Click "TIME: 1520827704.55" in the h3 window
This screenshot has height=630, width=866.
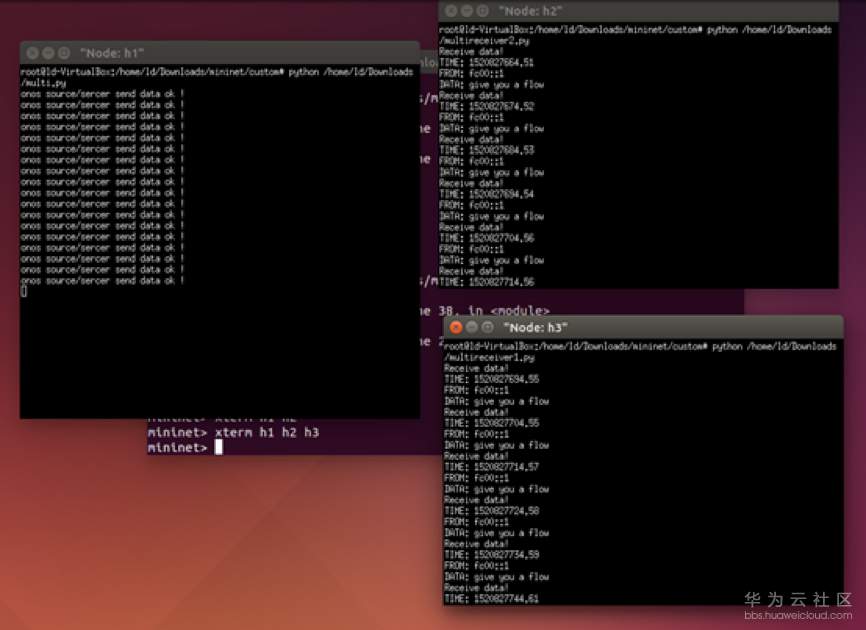coord(492,423)
